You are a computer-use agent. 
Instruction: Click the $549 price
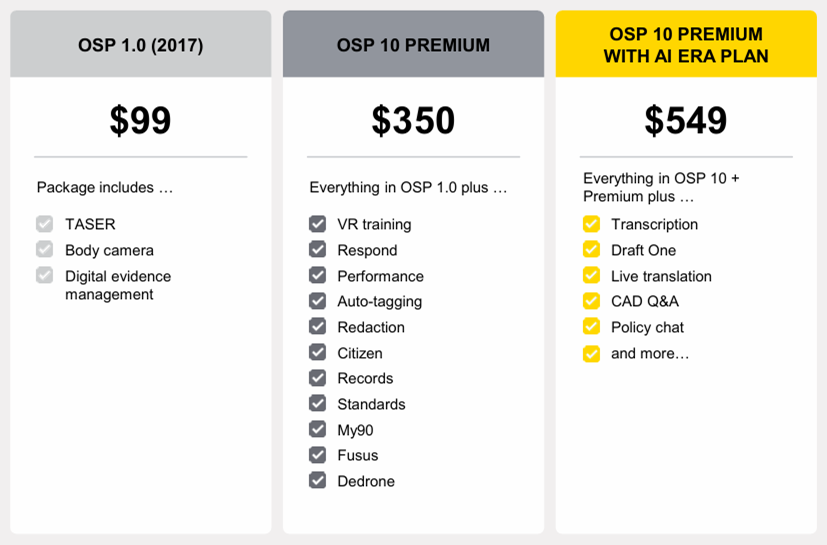point(686,121)
